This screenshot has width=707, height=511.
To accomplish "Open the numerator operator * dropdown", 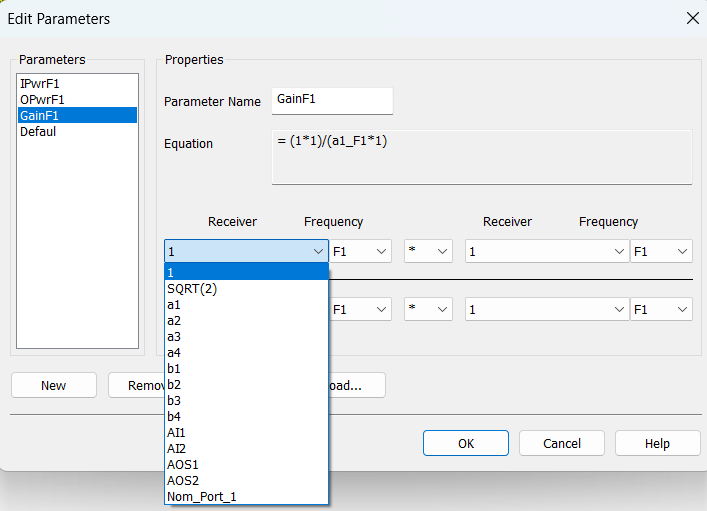I will point(428,252).
